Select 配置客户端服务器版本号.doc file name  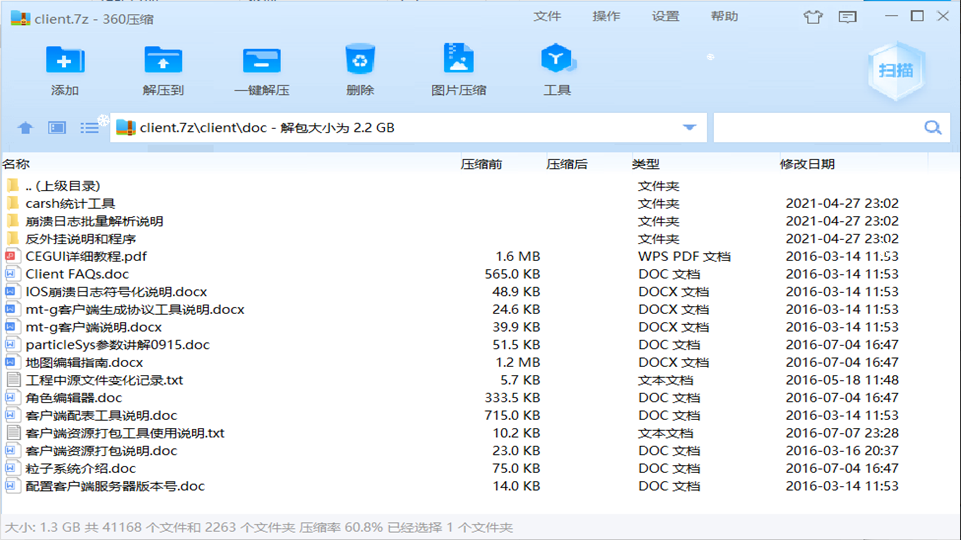click(115, 486)
